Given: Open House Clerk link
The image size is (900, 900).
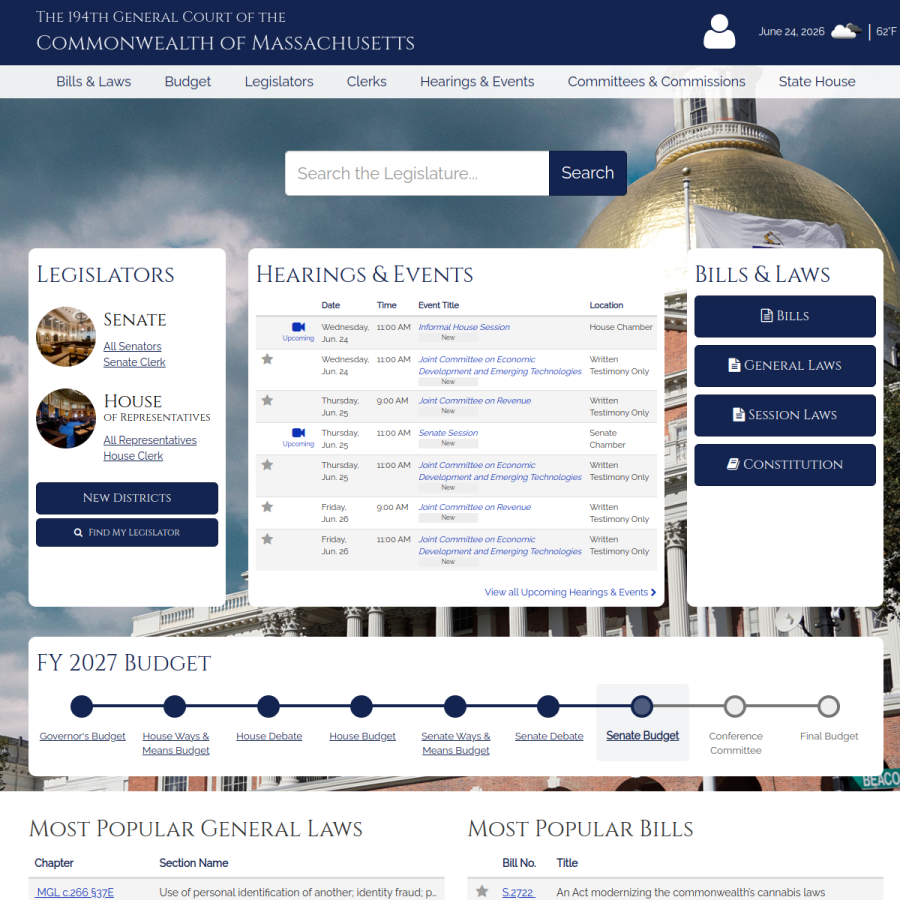Looking at the screenshot, I should 133,456.
